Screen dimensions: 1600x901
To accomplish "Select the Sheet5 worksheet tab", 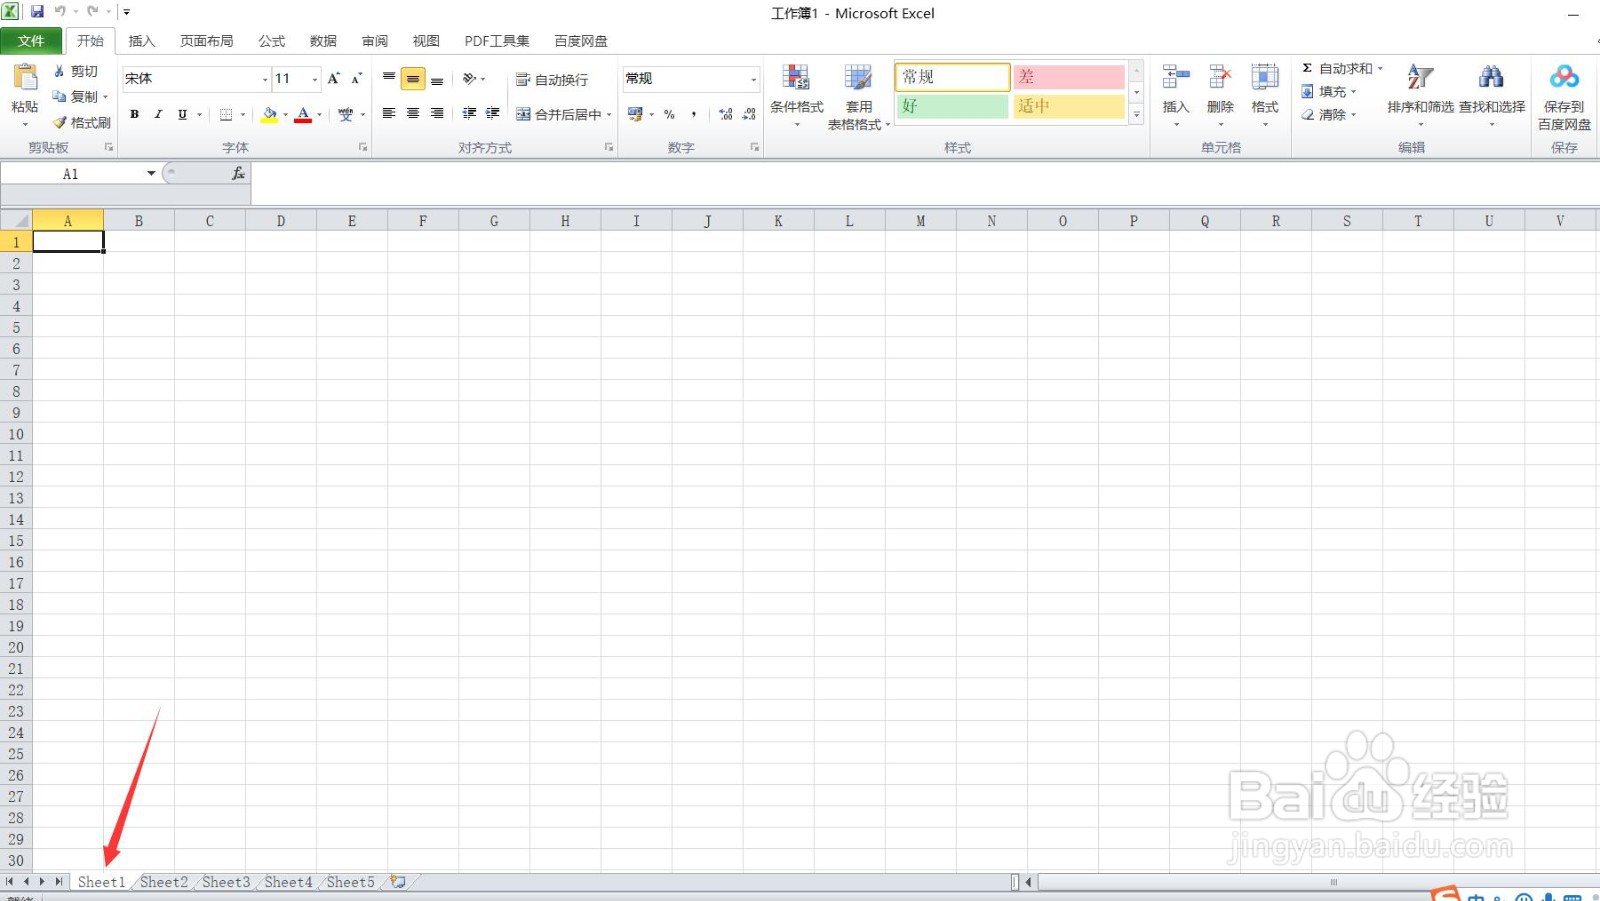I will (x=350, y=882).
